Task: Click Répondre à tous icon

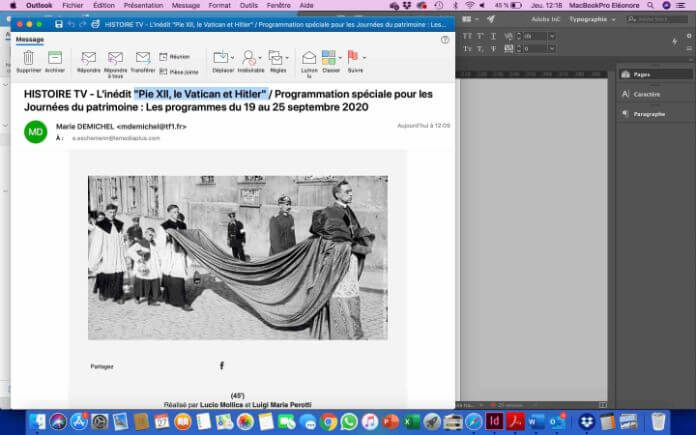Action: 115,58
